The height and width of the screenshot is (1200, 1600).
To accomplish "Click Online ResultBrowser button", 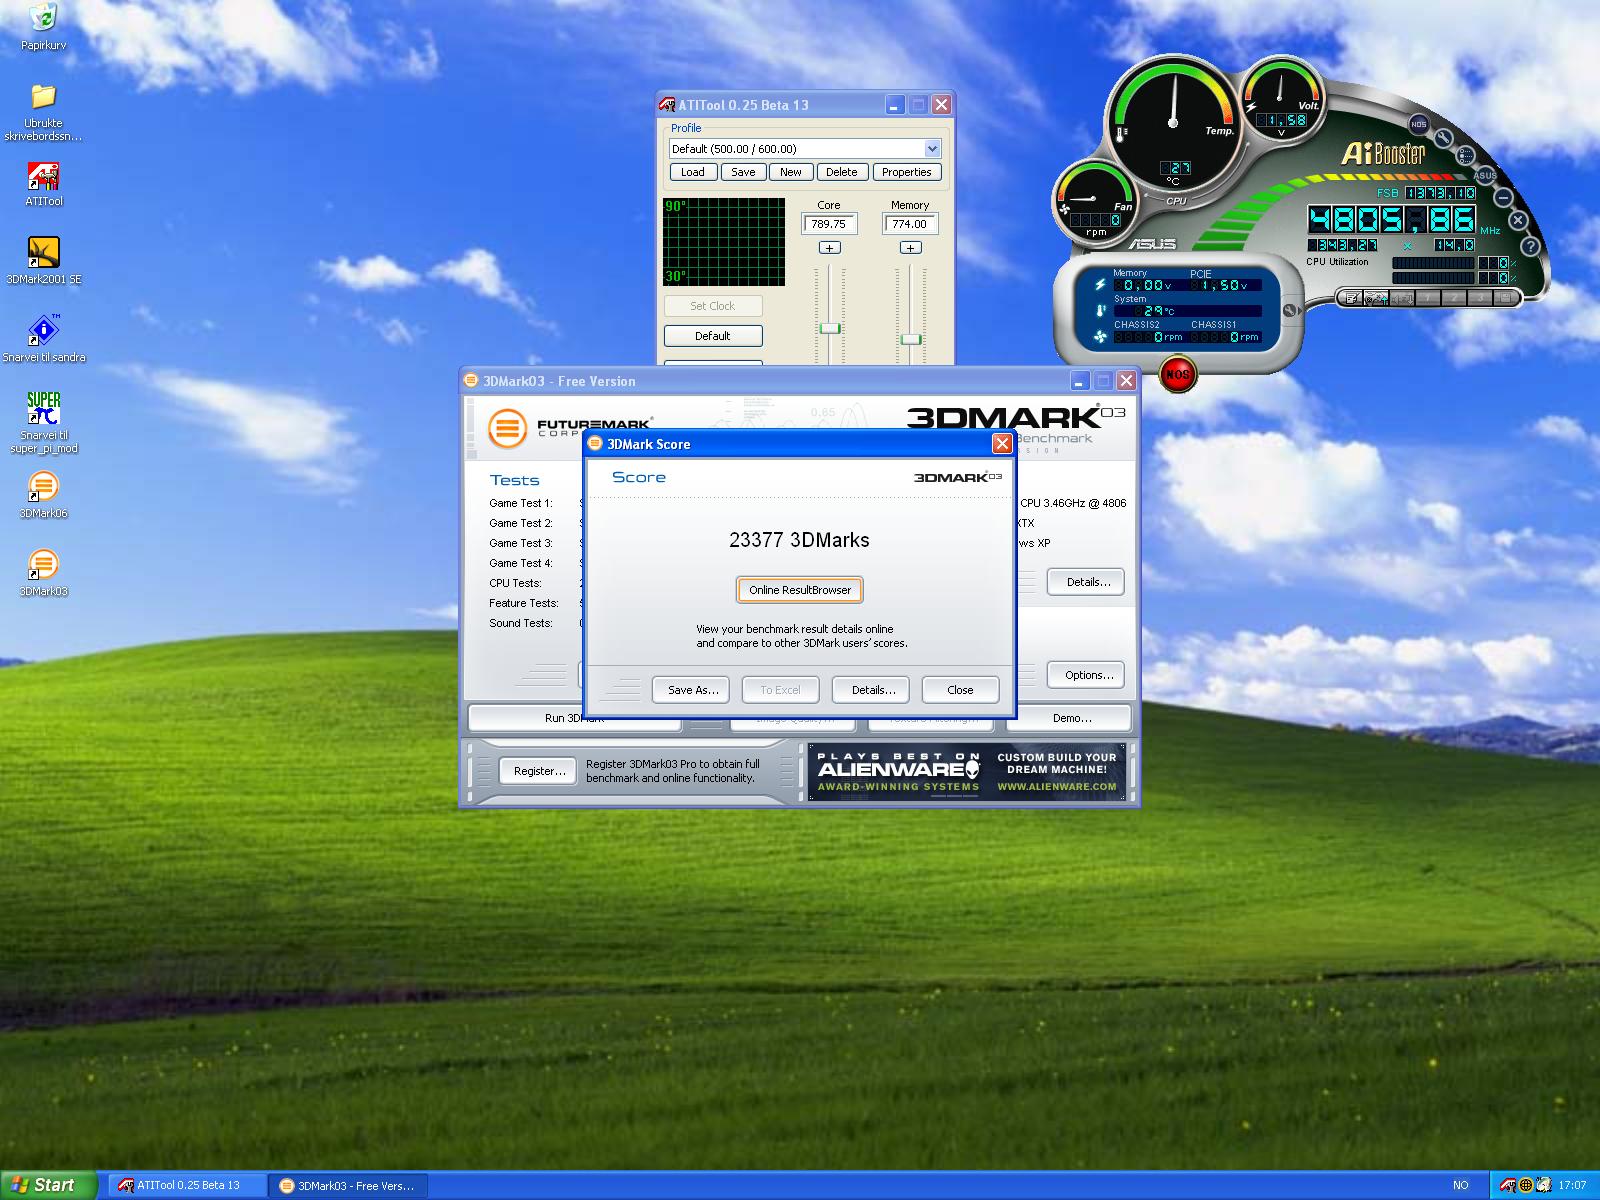I will [800, 590].
